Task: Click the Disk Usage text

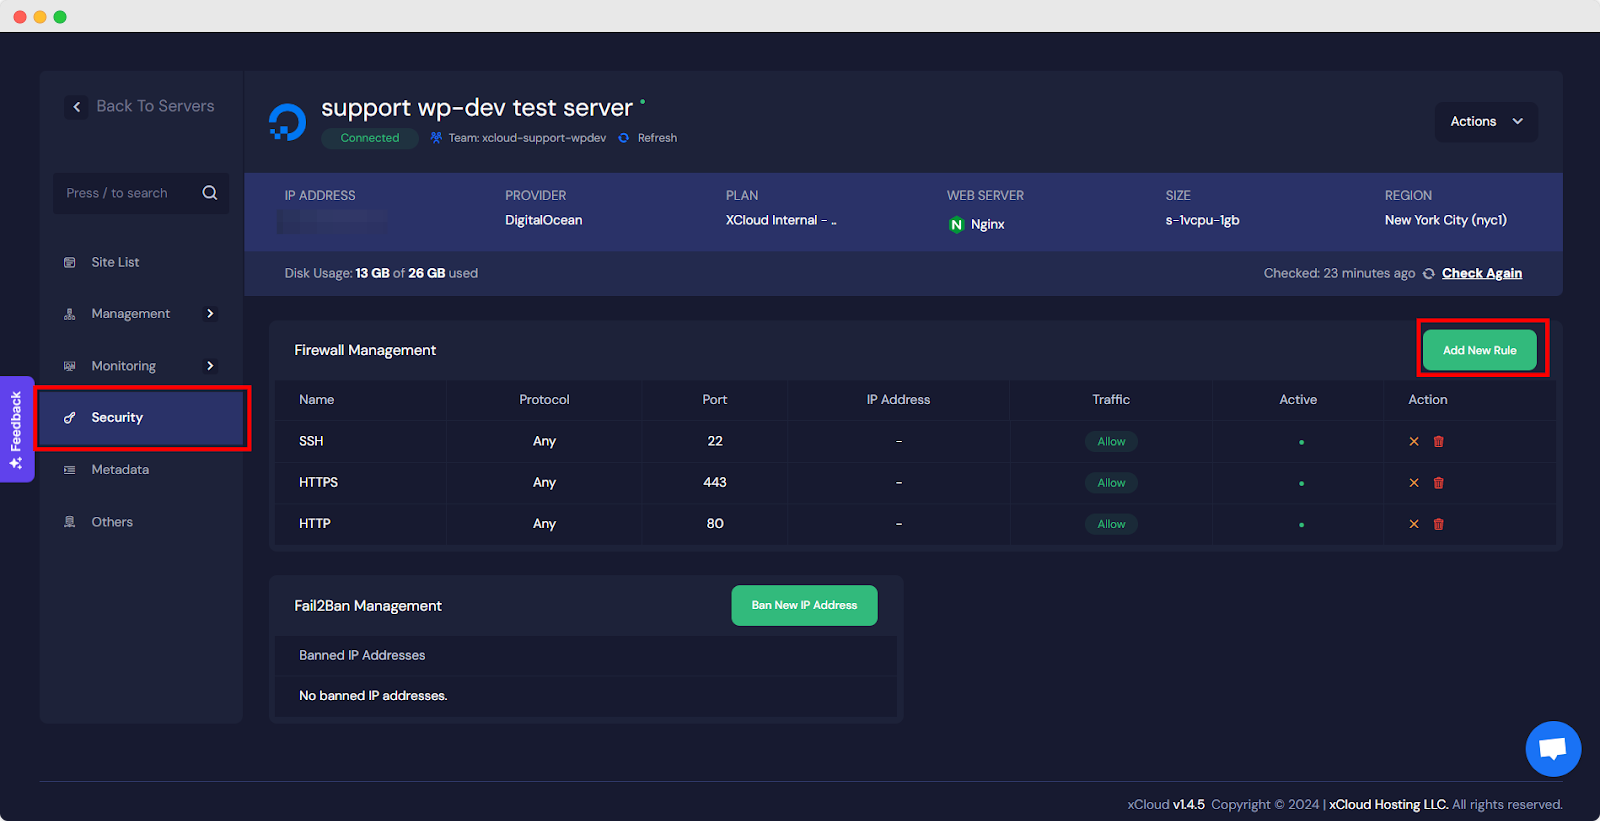Action: click(381, 273)
